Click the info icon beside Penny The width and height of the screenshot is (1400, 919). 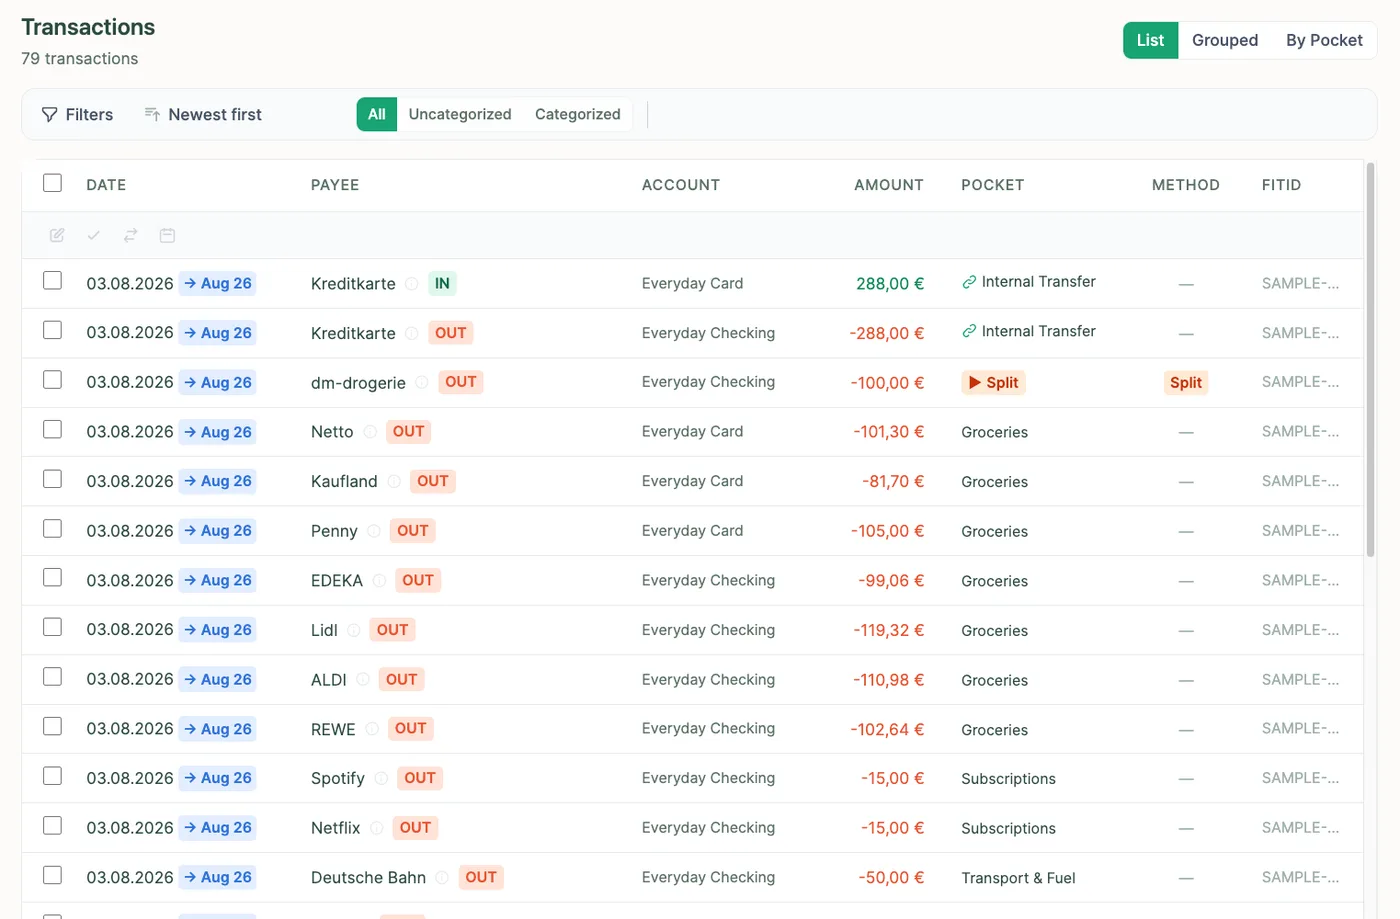374,531
